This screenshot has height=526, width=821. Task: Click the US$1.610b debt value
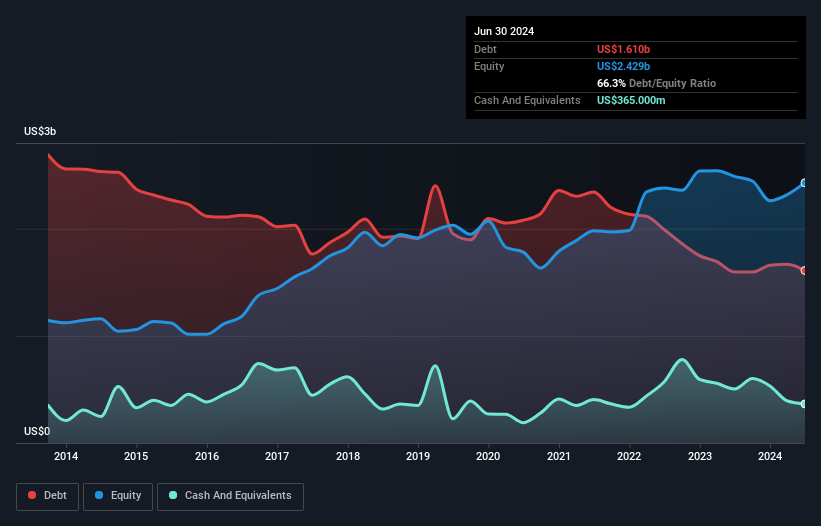(623, 49)
